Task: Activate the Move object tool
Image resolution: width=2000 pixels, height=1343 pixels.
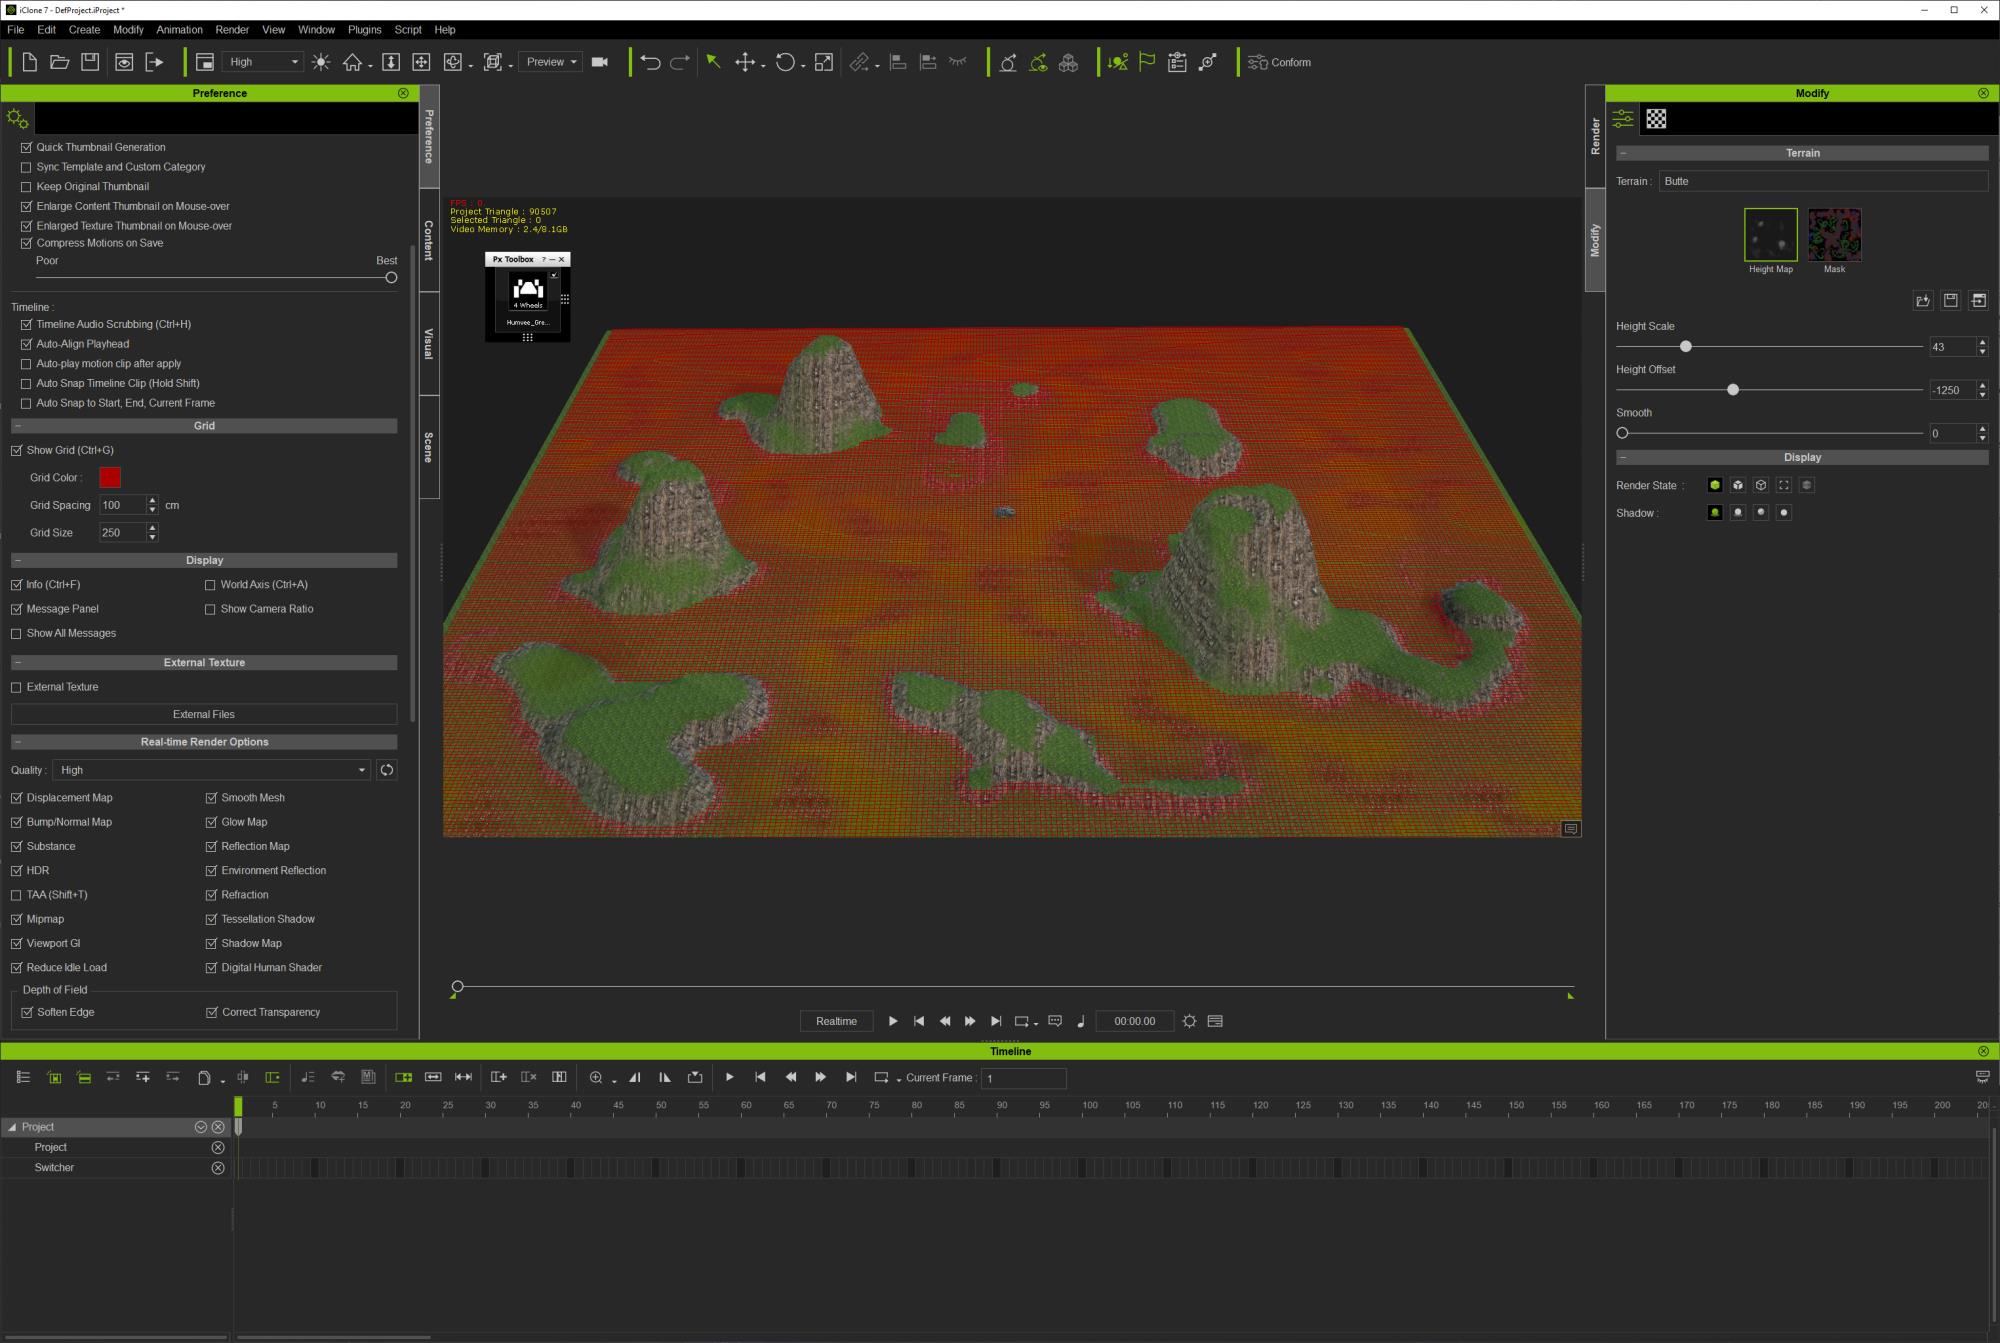Action: click(745, 62)
